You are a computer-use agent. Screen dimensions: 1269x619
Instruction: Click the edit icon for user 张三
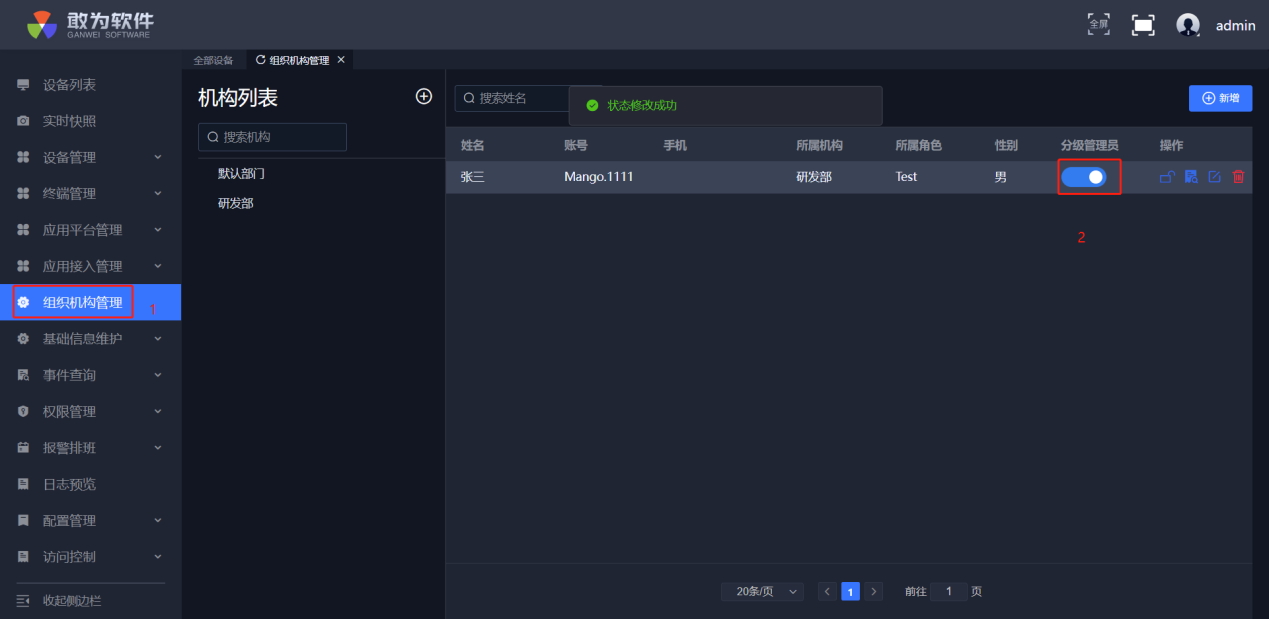[1214, 177]
